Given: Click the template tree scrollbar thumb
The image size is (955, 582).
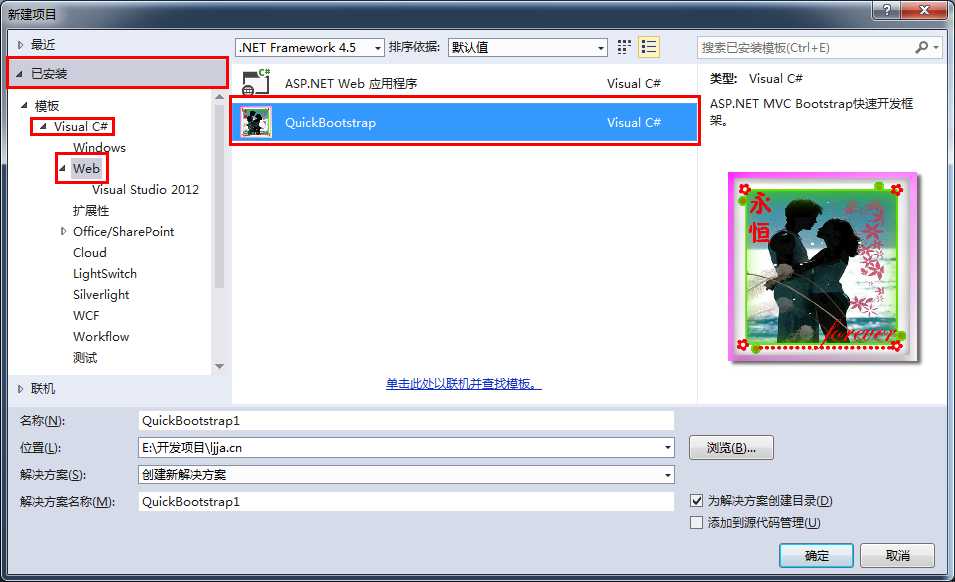Looking at the screenshot, I should [x=219, y=195].
